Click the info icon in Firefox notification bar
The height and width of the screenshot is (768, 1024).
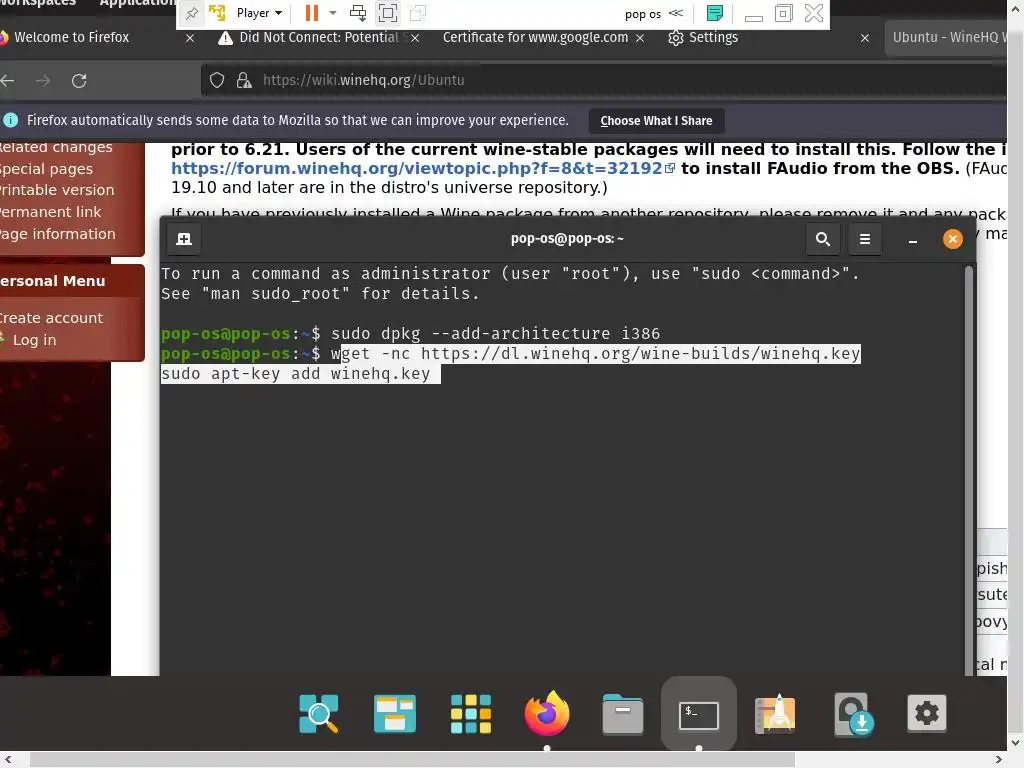(10, 120)
